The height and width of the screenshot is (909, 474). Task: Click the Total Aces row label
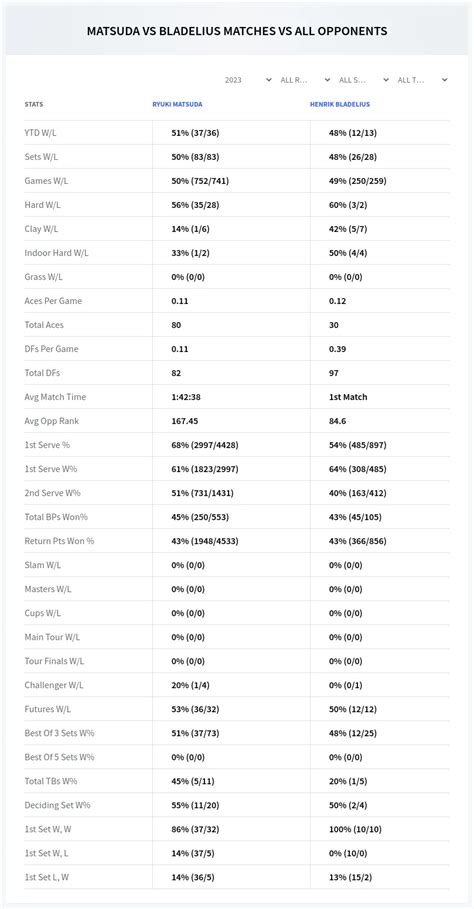(x=44, y=325)
